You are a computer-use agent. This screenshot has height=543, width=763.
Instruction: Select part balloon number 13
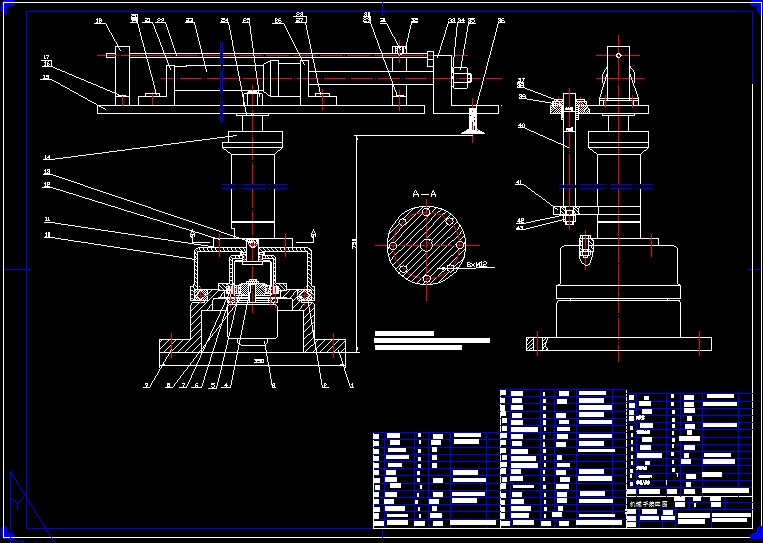coord(47,172)
